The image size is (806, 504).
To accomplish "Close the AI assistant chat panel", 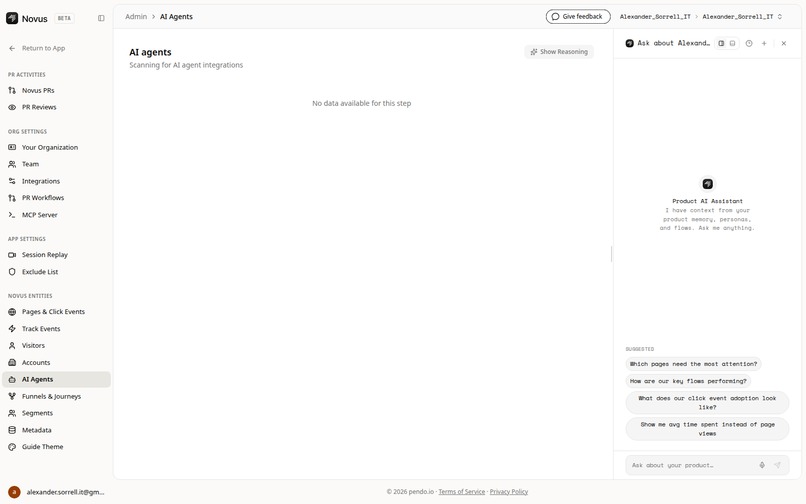I will [x=783, y=44].
